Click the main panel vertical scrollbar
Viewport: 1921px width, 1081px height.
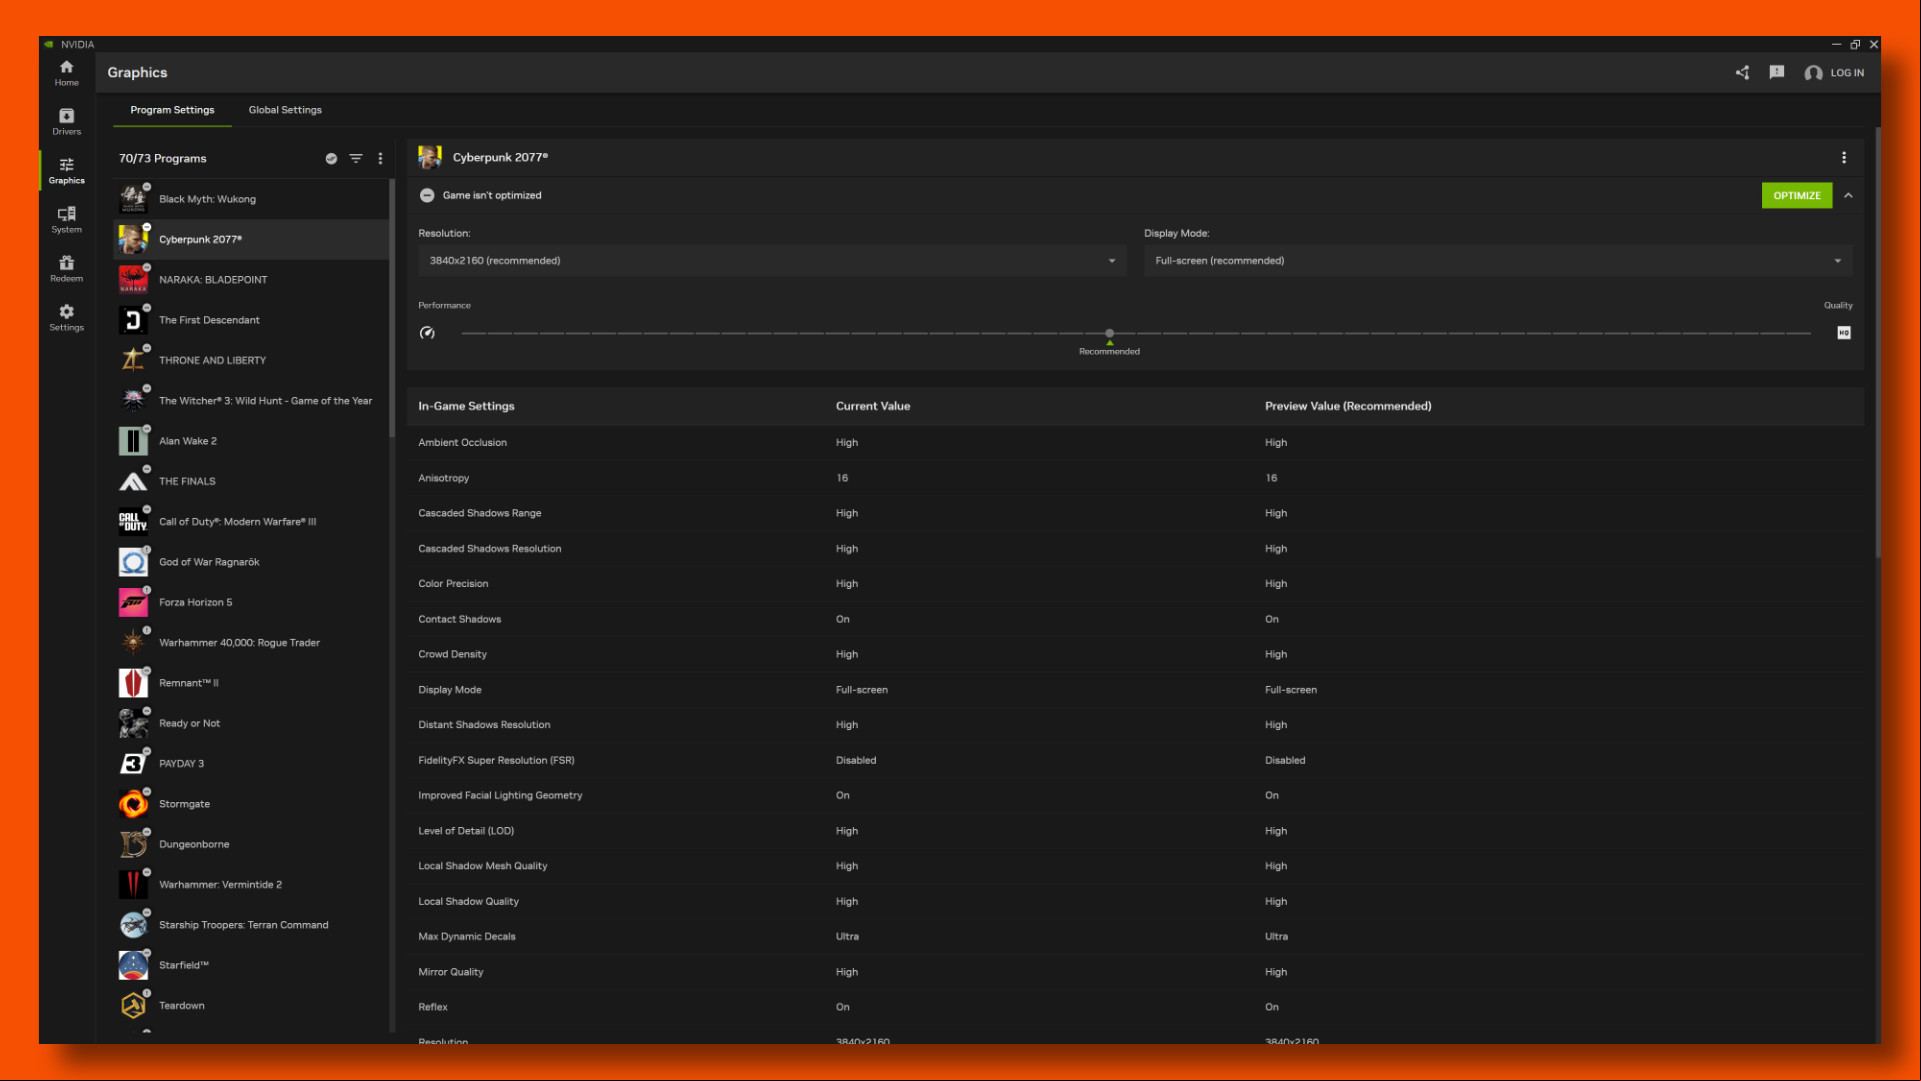tap(1877, 343)
